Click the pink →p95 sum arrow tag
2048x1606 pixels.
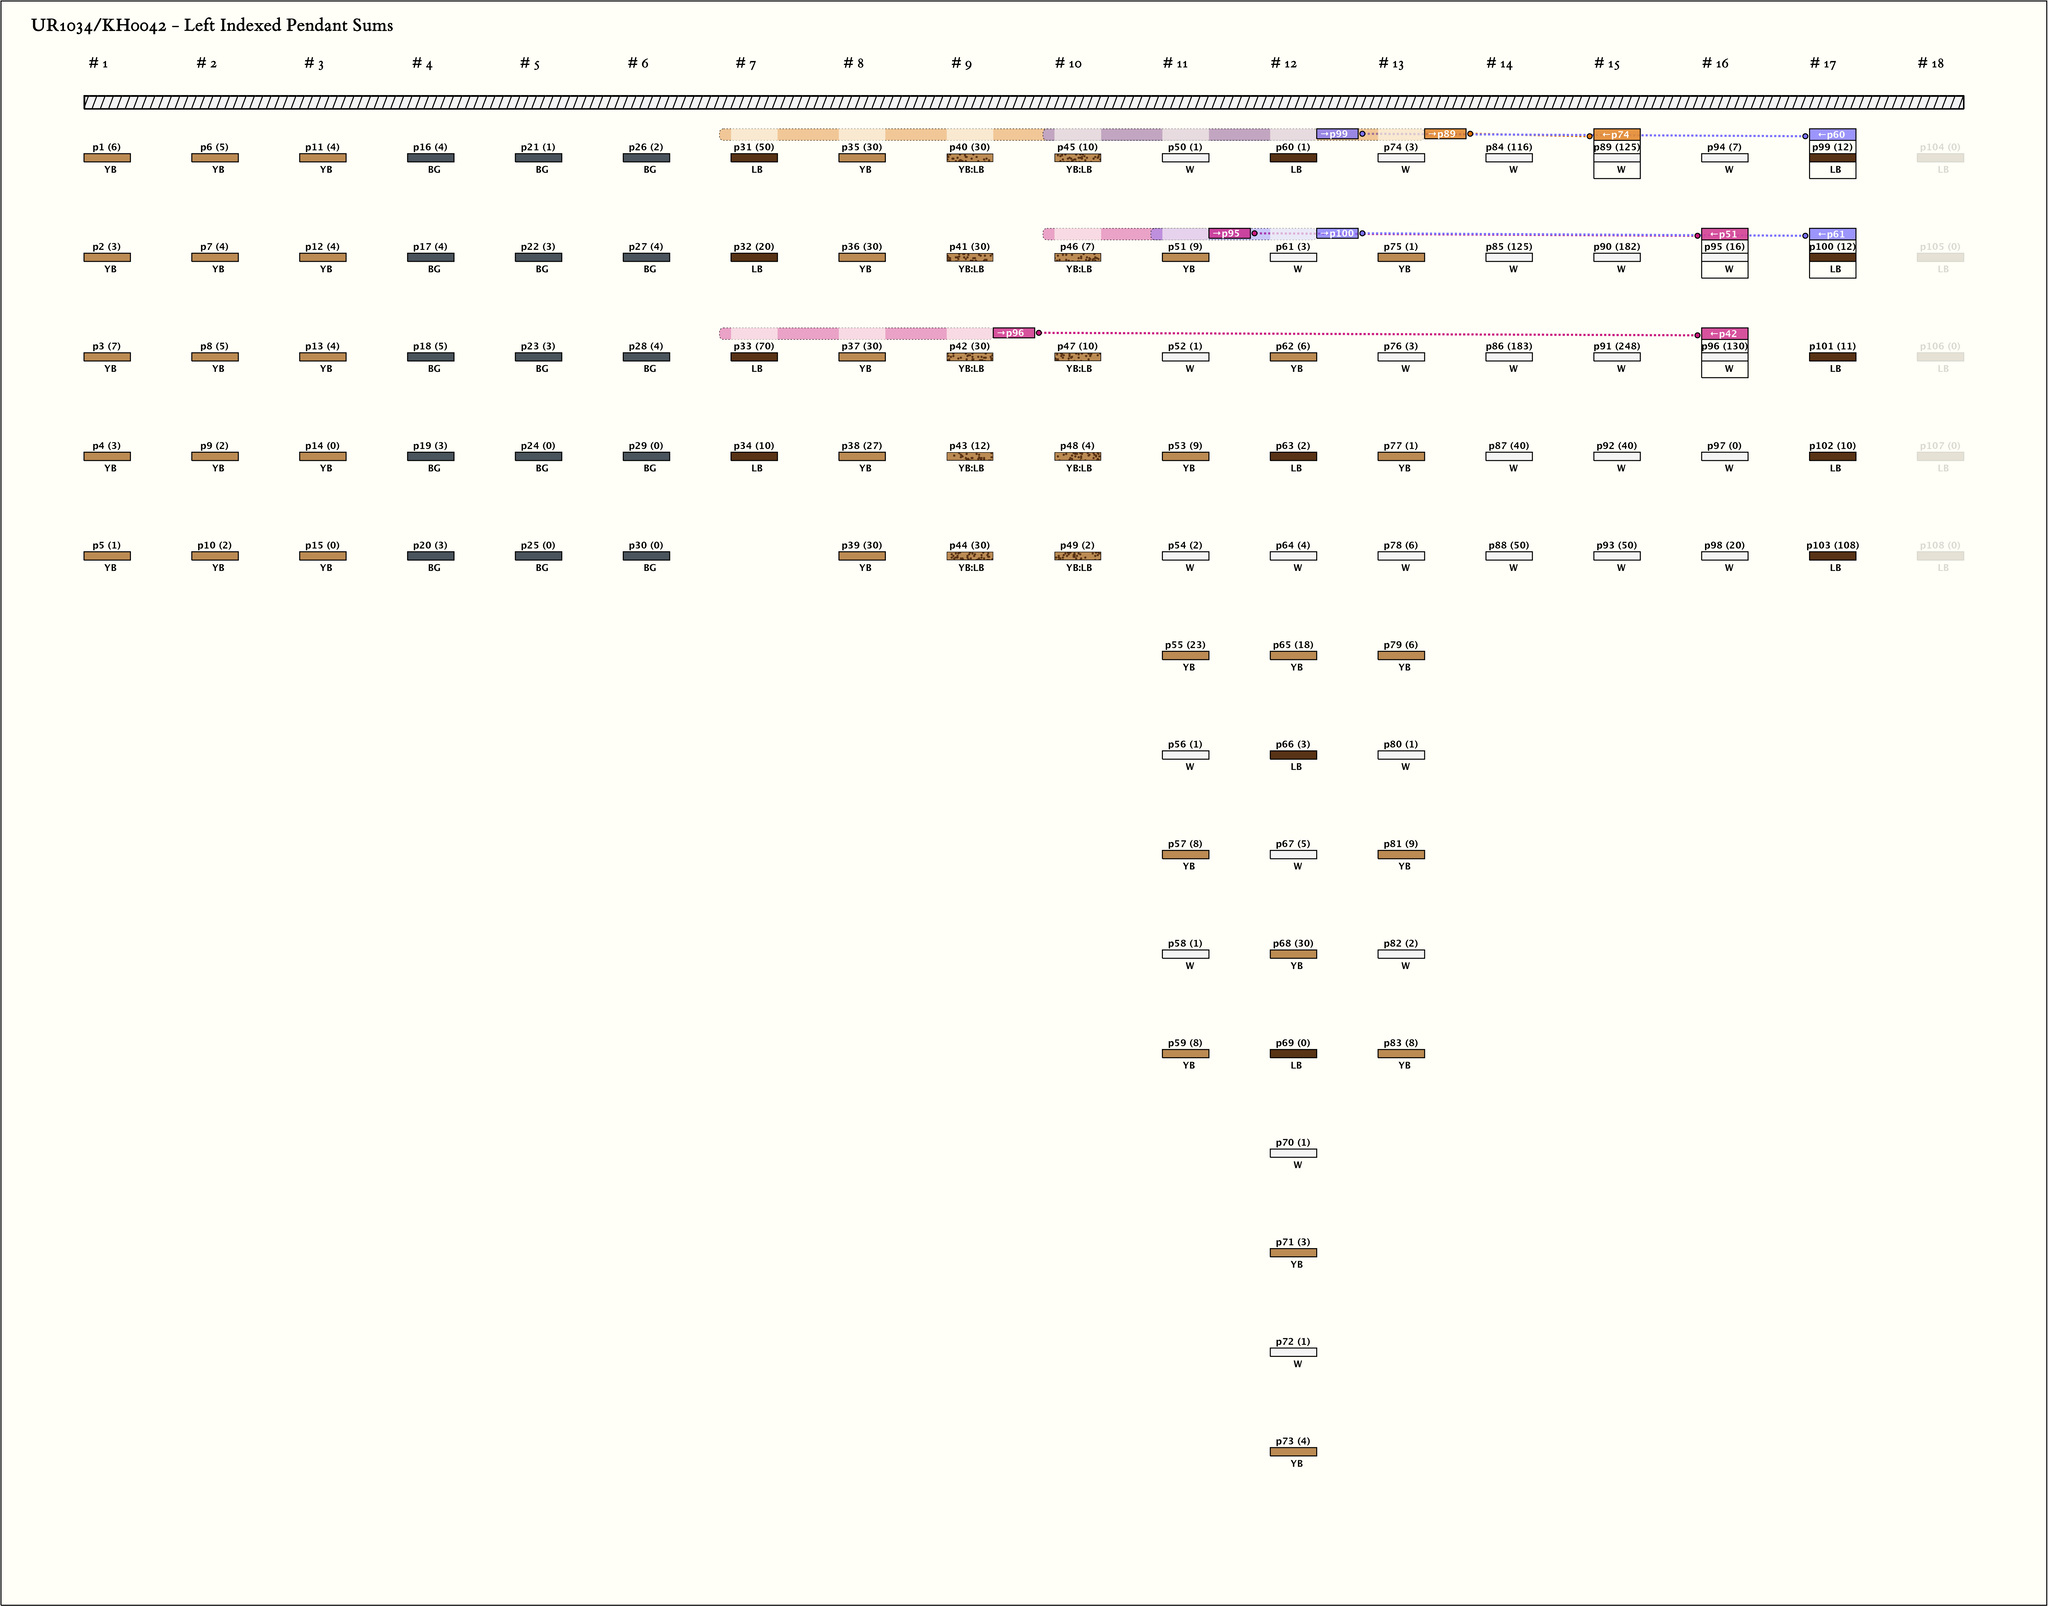pos(1228,234)
